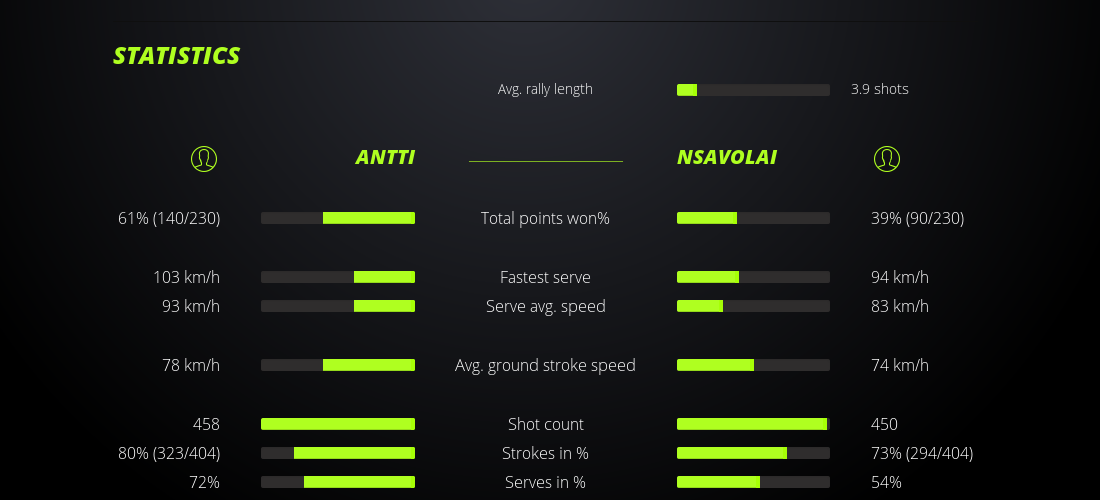Click Antti's Fastest serve bar

(338, 277)
